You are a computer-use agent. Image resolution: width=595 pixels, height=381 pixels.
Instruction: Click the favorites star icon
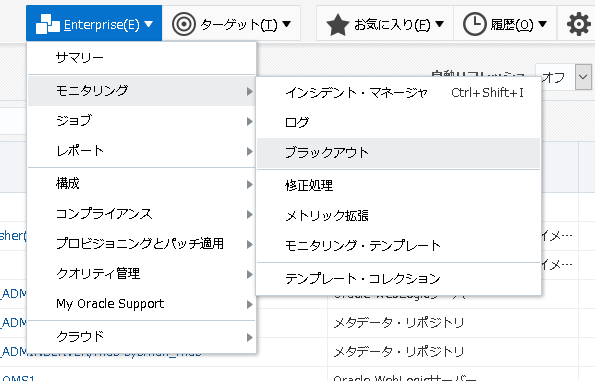click(x=337, y=25)
